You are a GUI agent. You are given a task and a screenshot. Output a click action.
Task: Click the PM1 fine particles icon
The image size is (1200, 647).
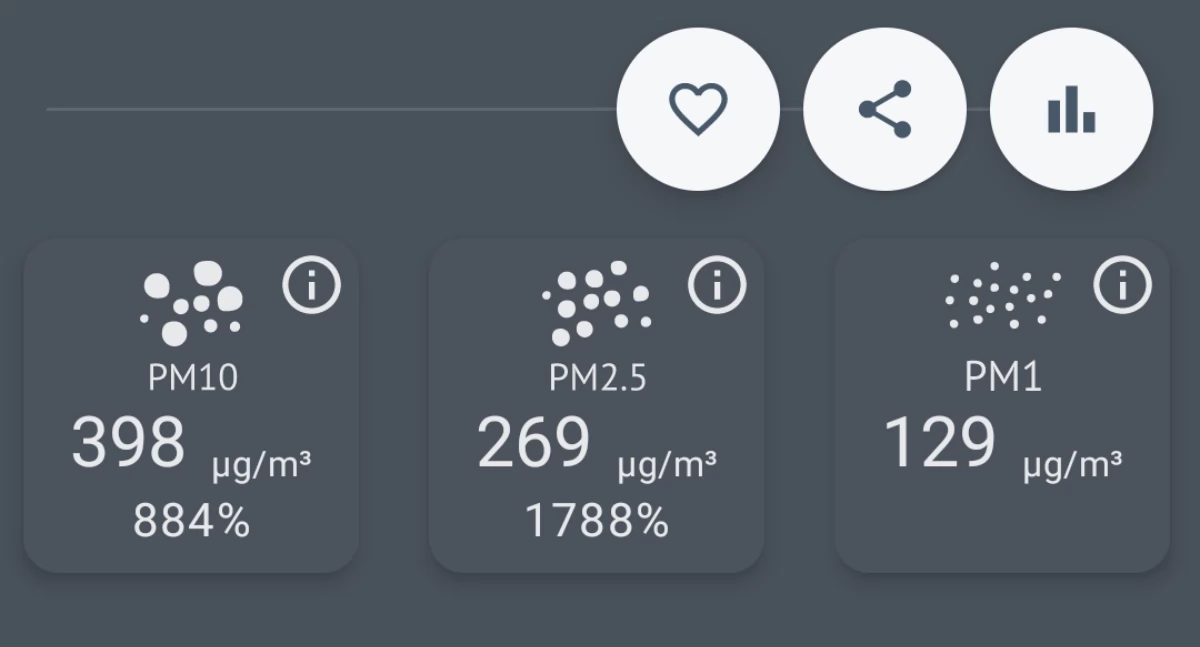pos(1003,295)
